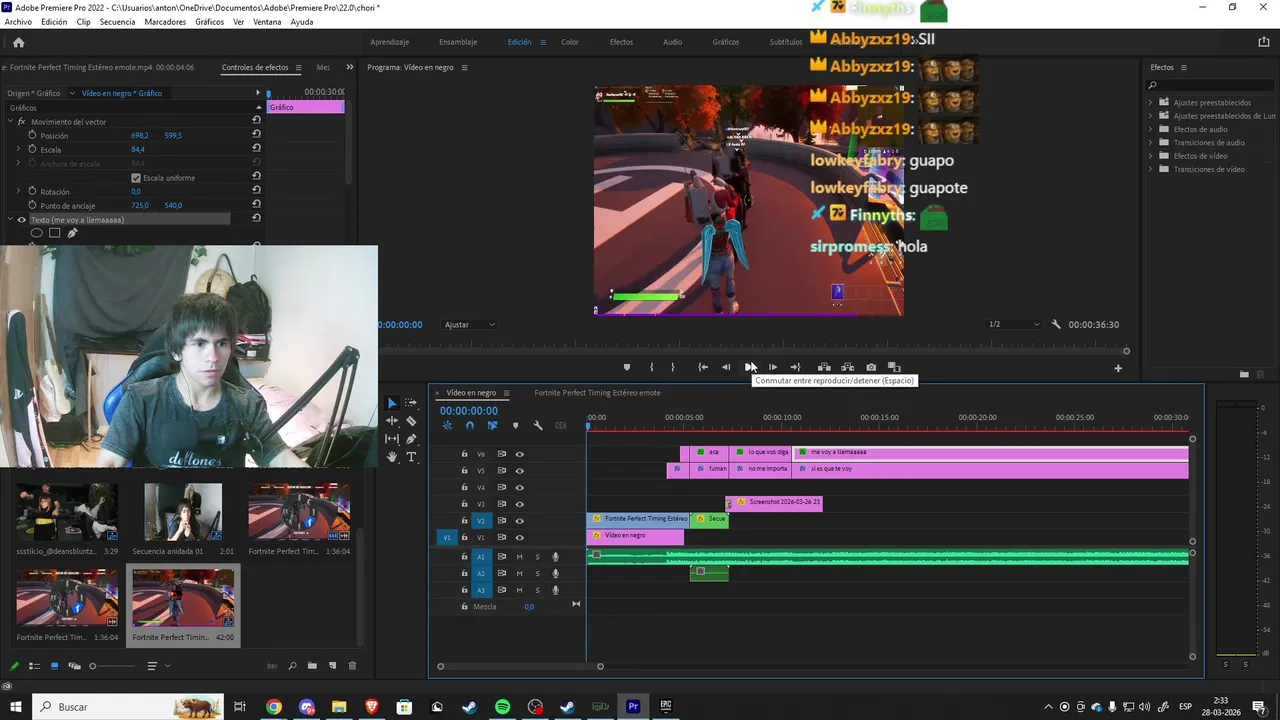
Task: Open the program monitor button editor plus
Action: tap(1118, 368)
